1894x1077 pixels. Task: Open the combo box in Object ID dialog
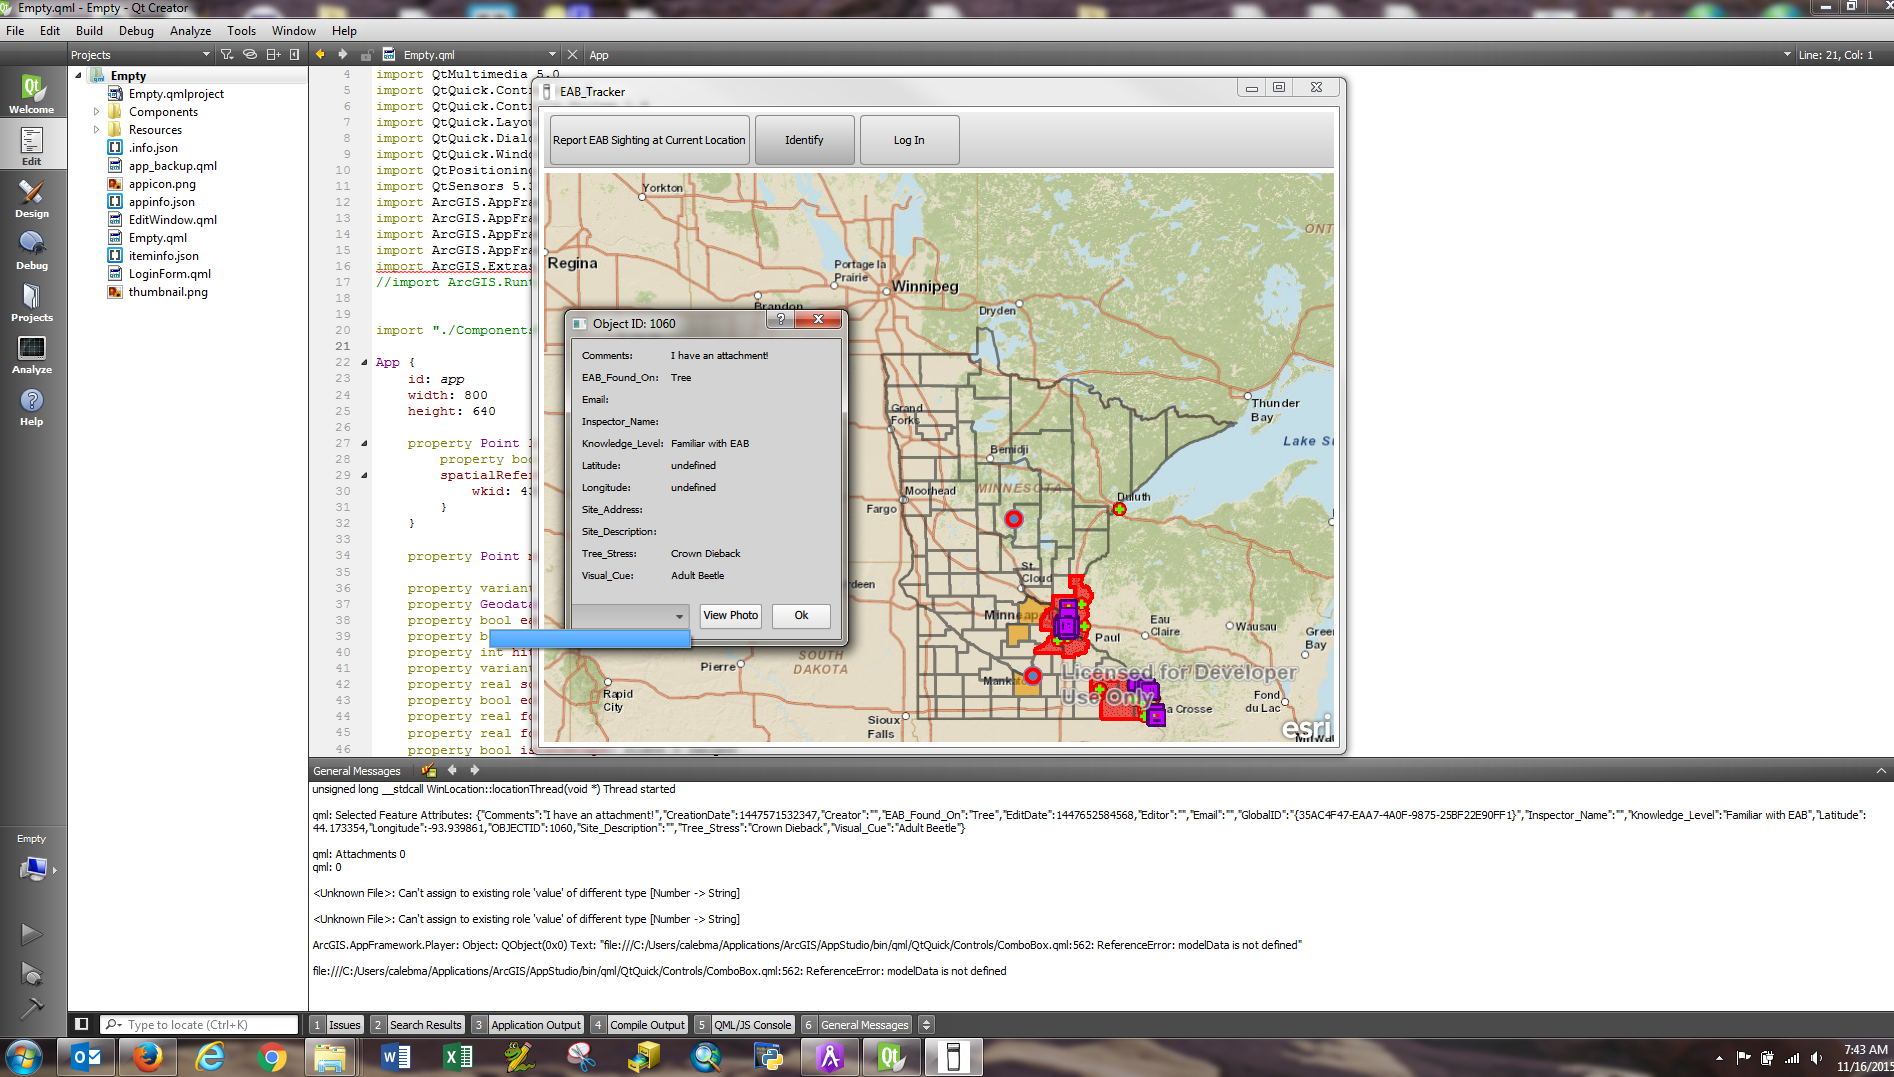click(629, 616)
